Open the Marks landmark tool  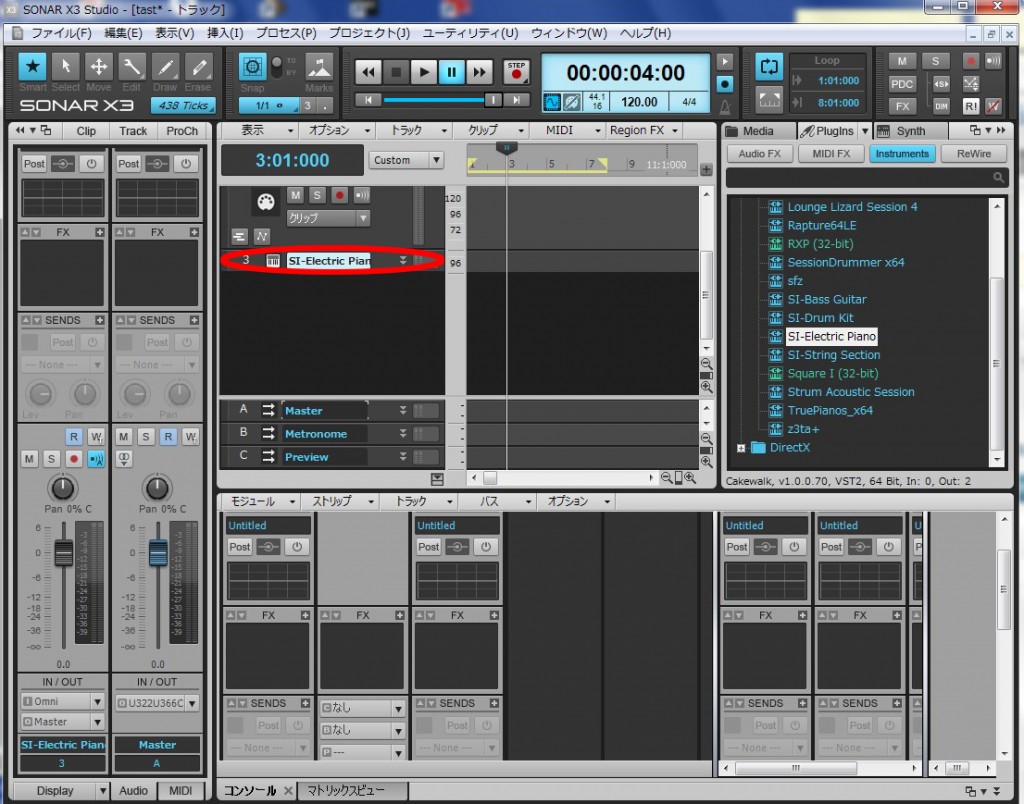(x=319, y=67)
